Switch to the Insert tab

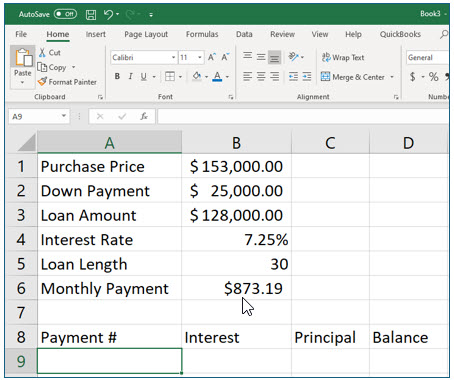[x=96, y=34]
